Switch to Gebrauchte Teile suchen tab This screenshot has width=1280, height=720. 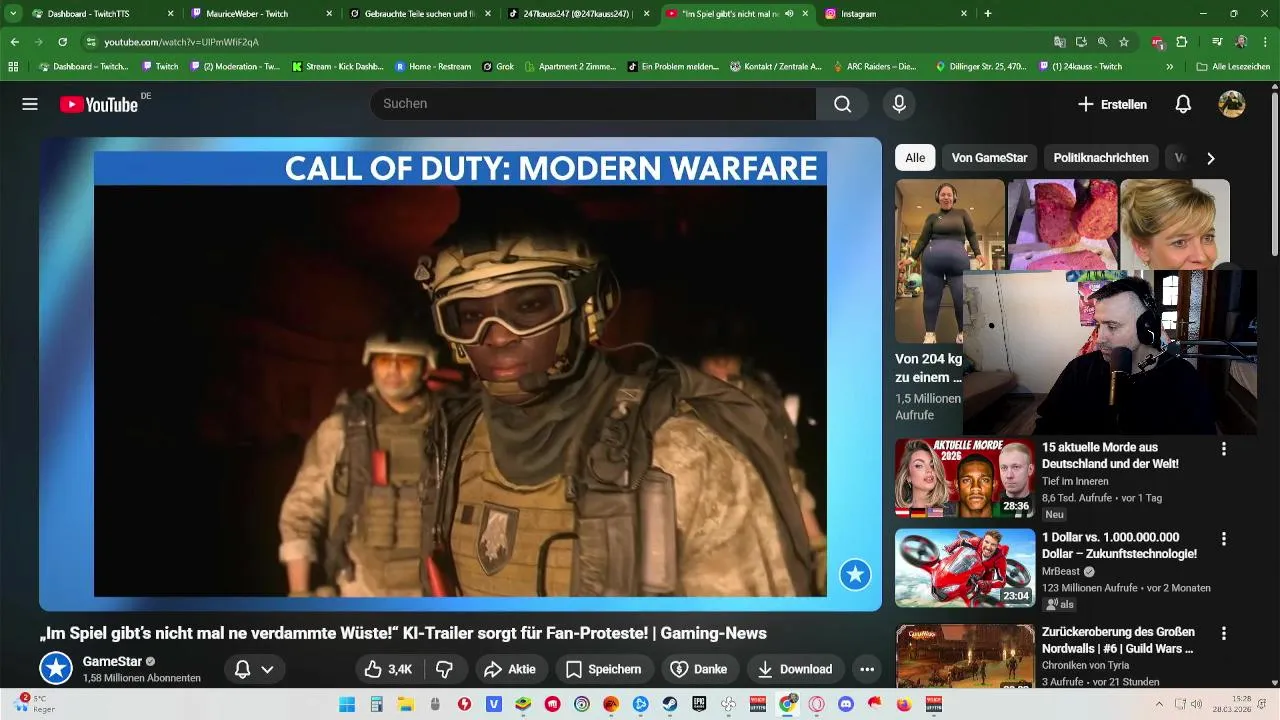point(419,14)
